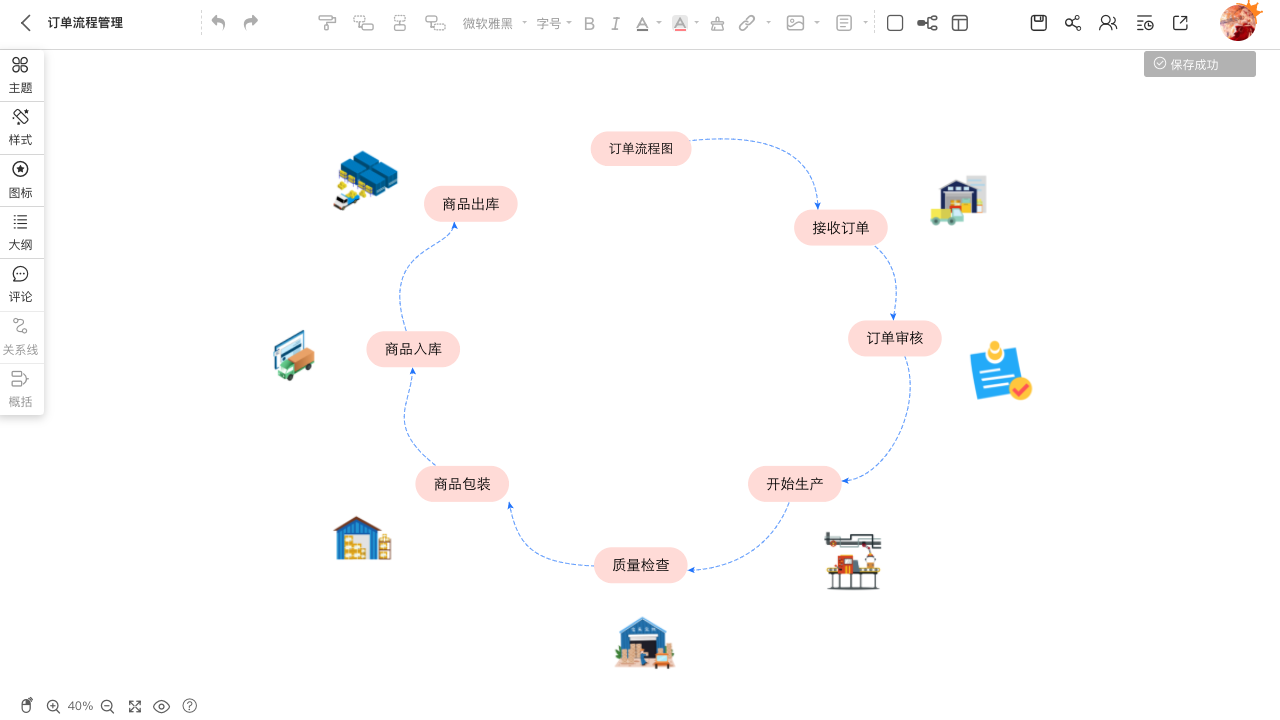Insert a hyperlink using the link icon

749,22
